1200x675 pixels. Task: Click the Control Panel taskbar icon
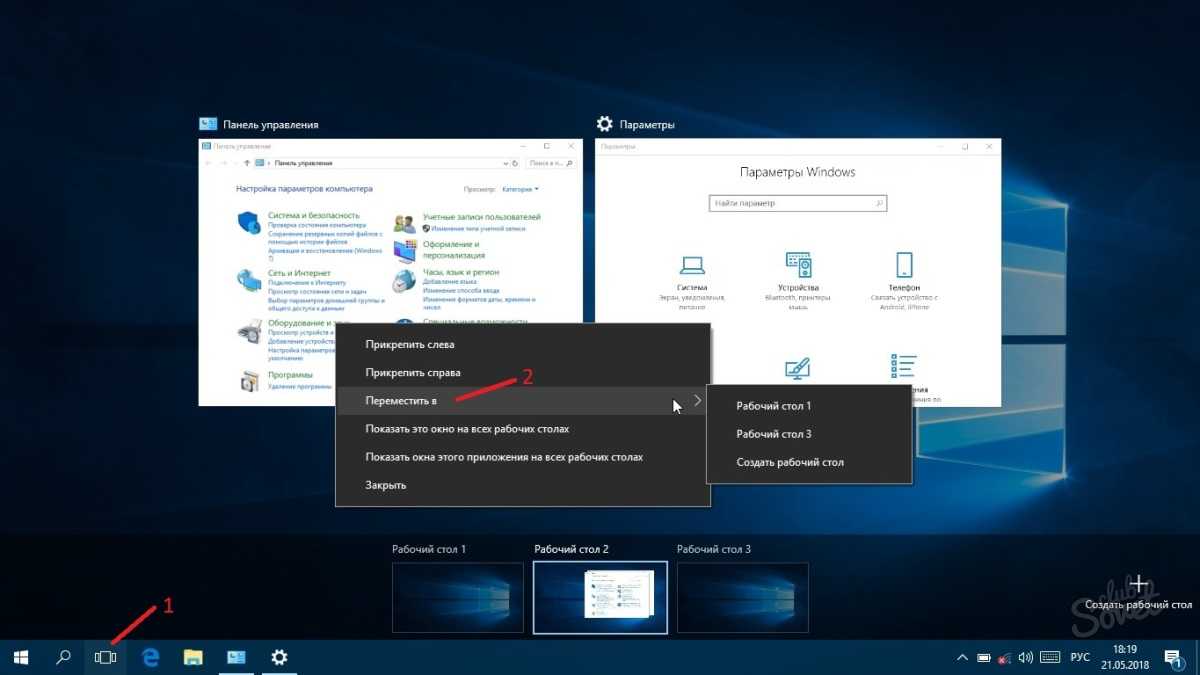[237, 657]
